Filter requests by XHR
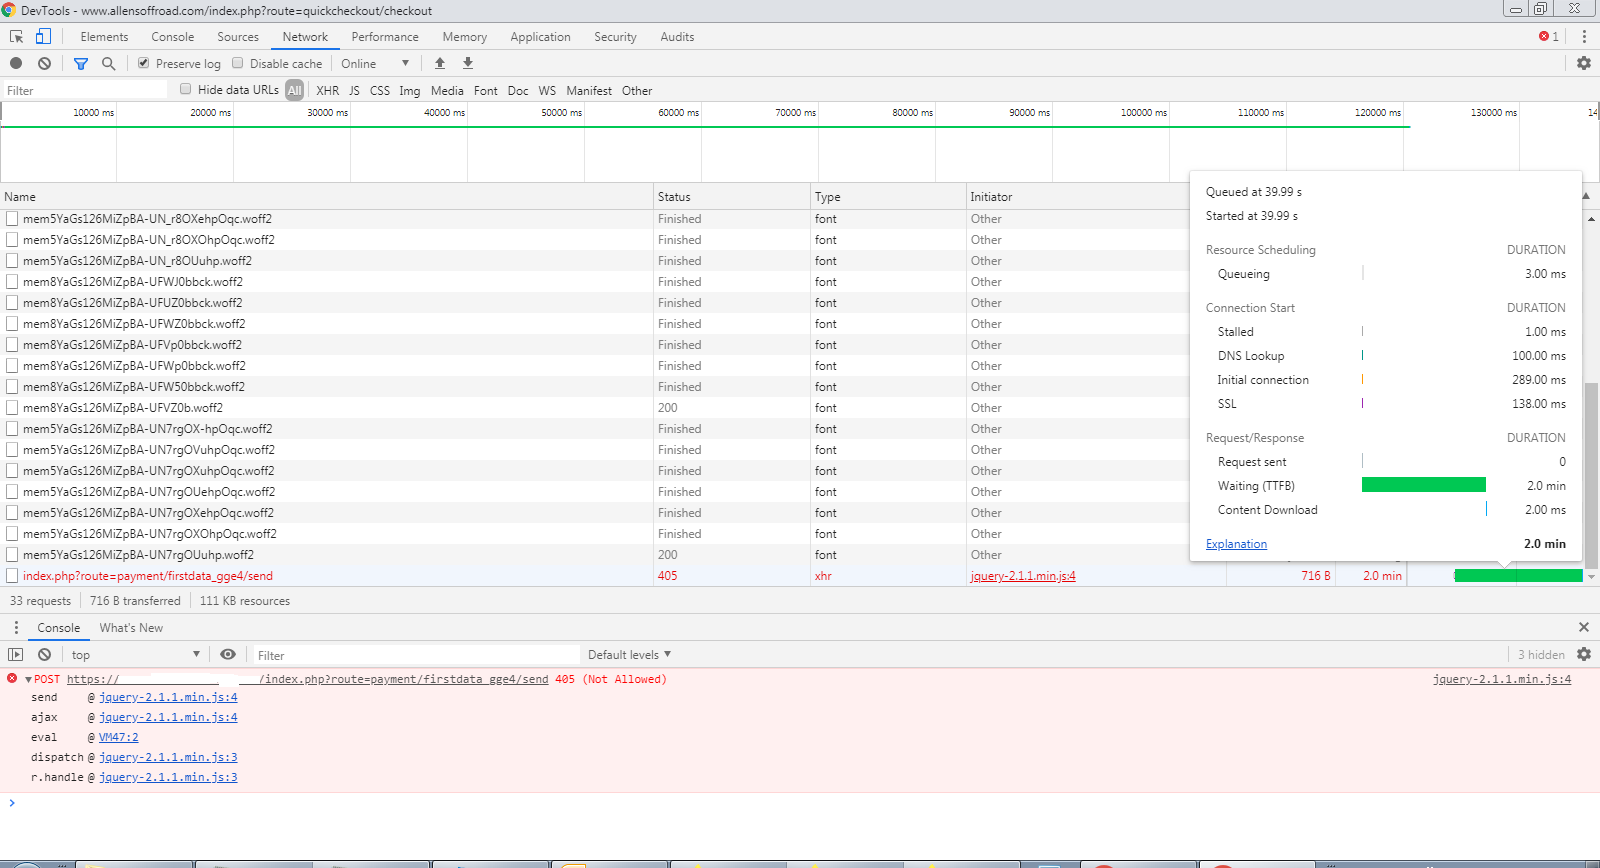Screen dimensions: 1600x868 (328, 90)
